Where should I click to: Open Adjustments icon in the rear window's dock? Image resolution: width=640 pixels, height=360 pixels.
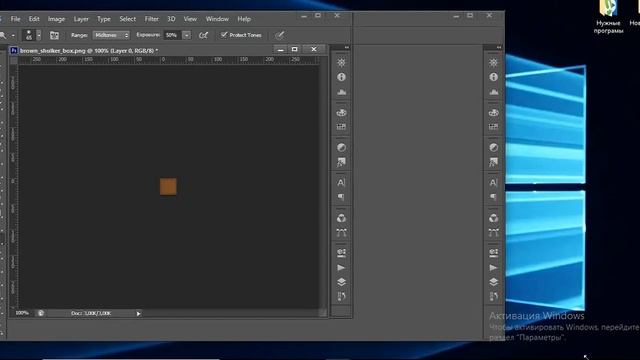pyautogui.click(x=493, y=147)
